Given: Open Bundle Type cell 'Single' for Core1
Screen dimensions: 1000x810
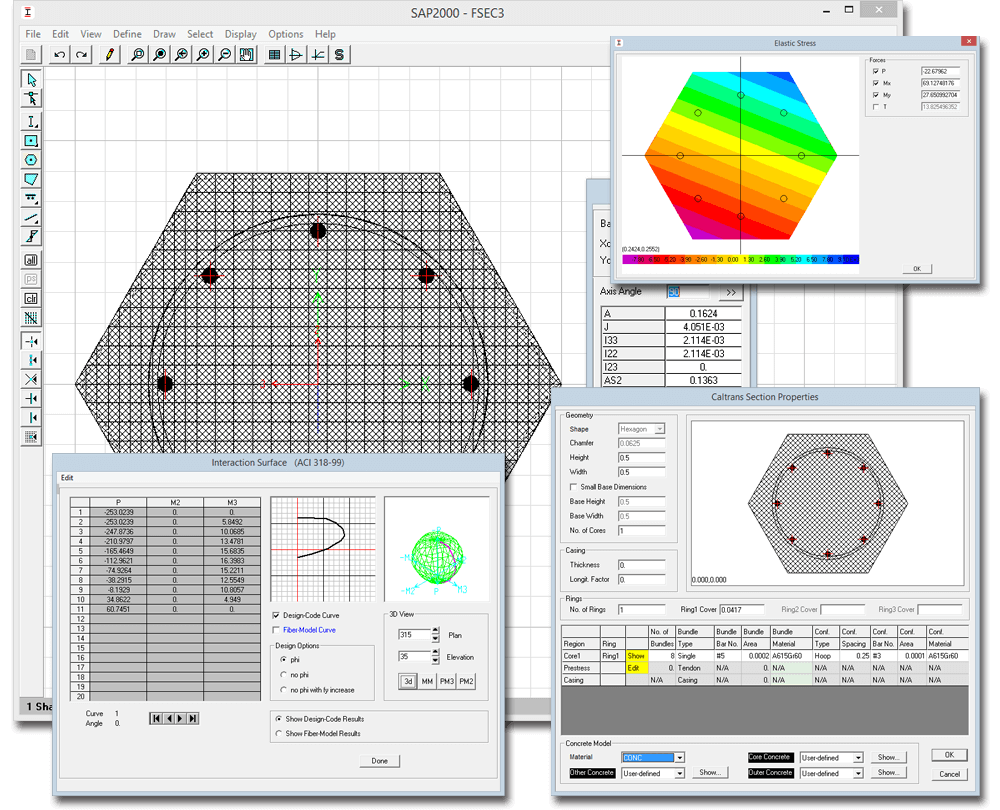Looking at the screenshot, I should [695, 656].
